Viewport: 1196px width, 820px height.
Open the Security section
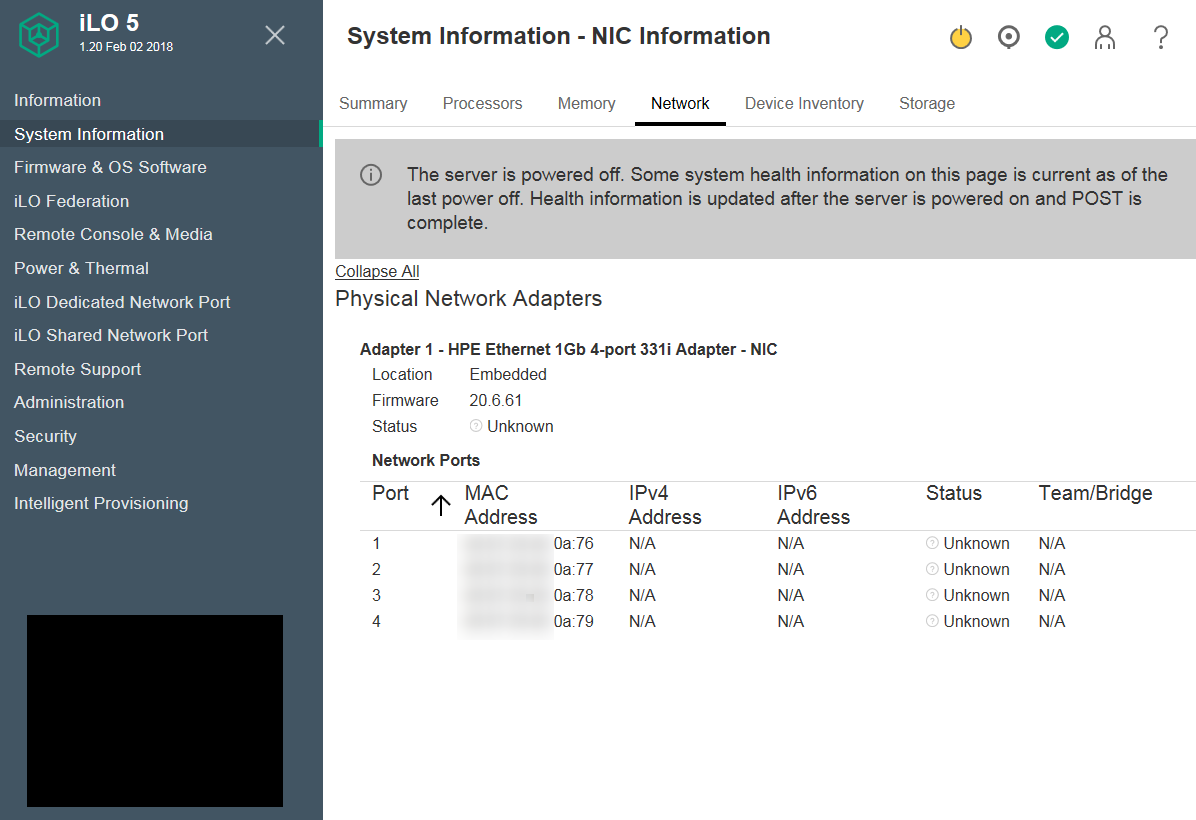click(45, 436)
